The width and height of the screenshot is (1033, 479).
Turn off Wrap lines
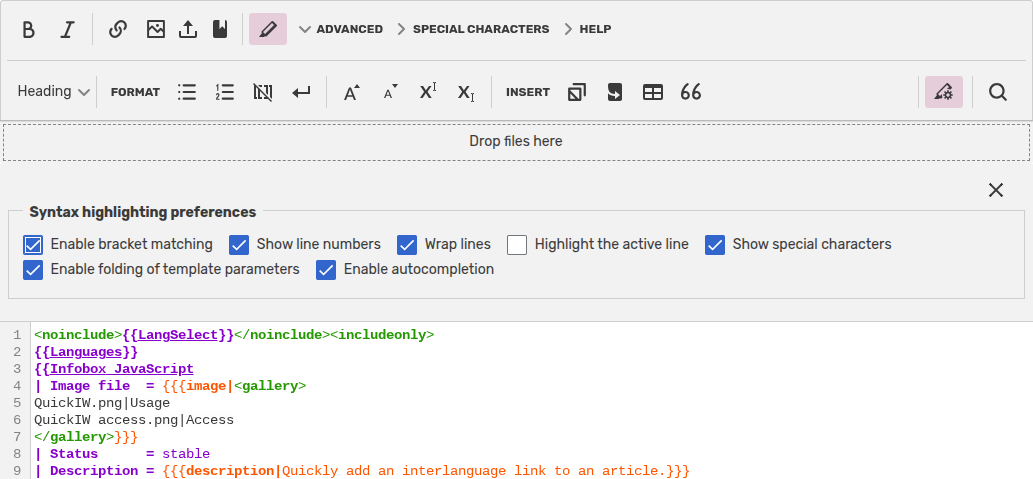407,245
